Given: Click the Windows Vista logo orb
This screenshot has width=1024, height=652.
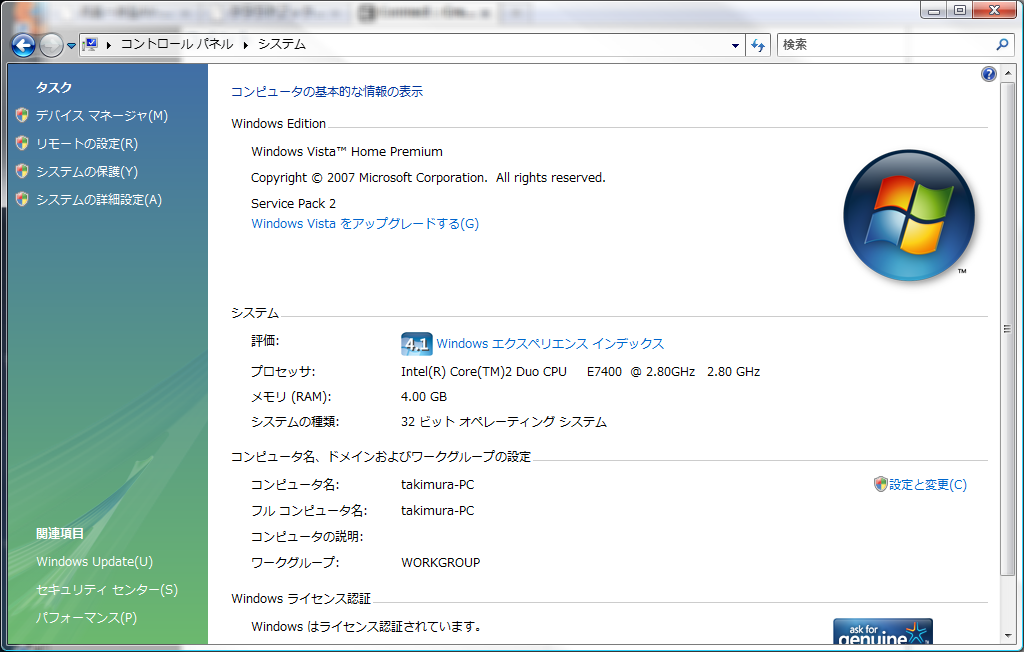Looking at the screenshot, I should pos(908,216).
